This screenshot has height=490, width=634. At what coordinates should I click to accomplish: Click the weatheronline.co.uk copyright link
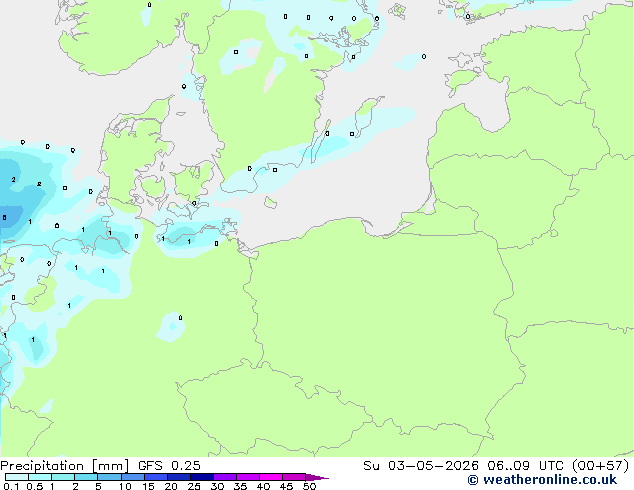click(x=542, y=480)
